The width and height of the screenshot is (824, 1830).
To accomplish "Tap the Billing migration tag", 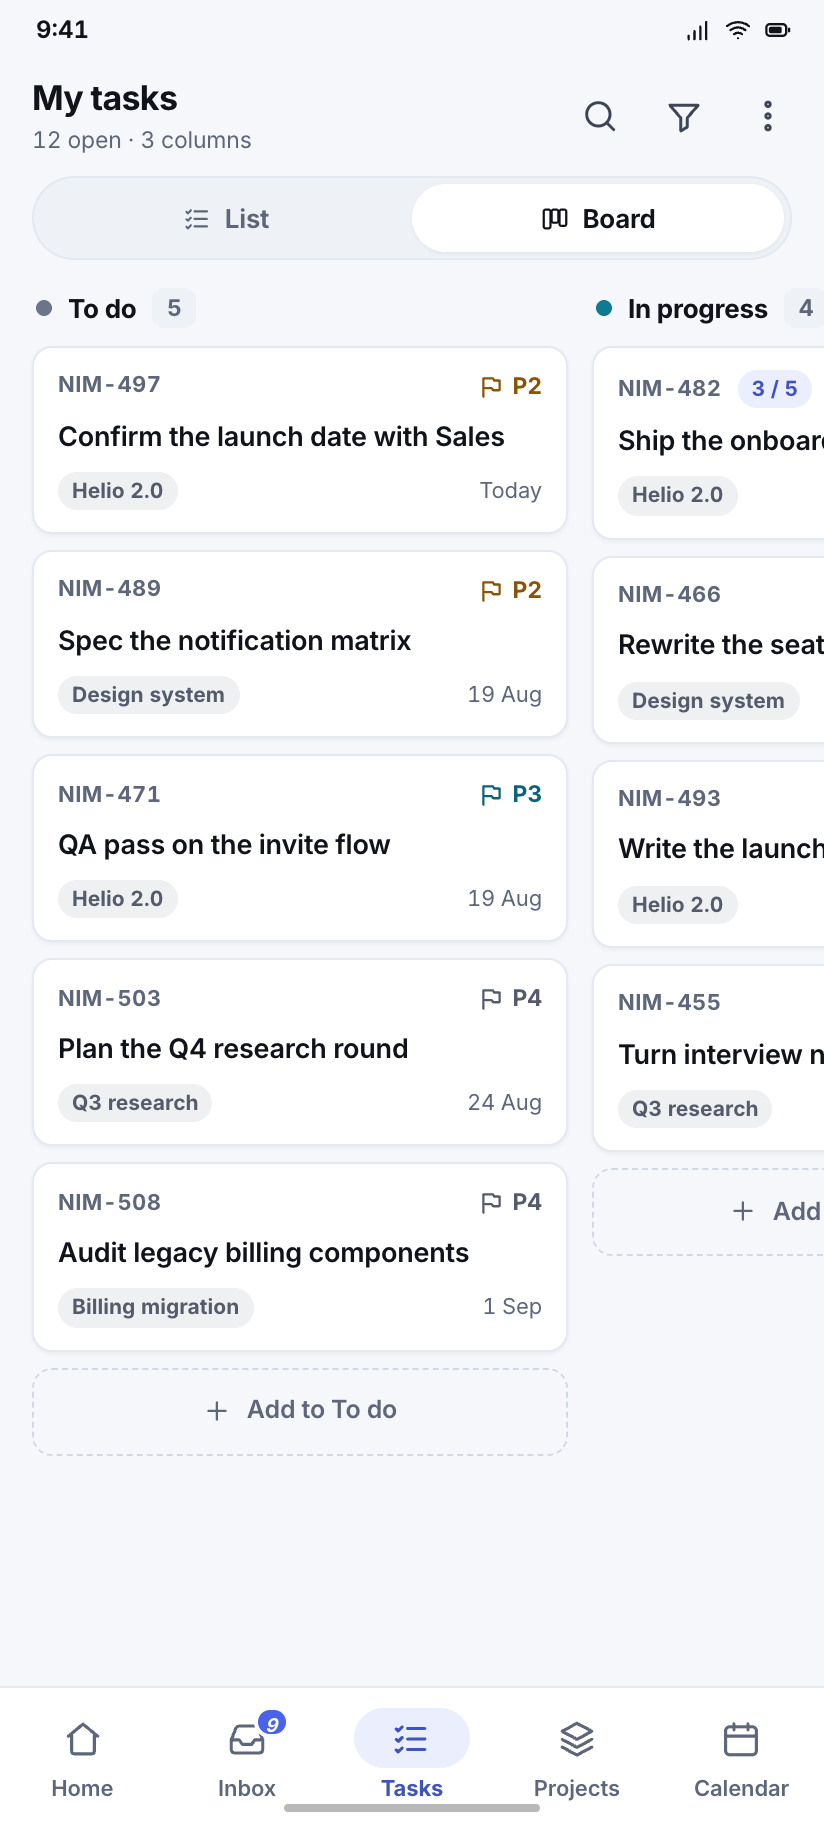I will pos(156,1307).
